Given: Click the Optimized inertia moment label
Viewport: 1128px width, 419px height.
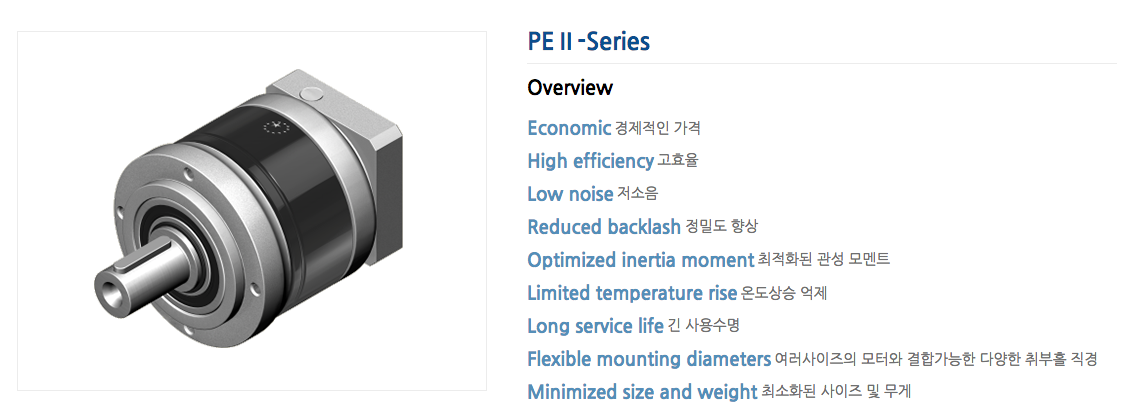Looking at the screenshot, I should tap(640, 260).
